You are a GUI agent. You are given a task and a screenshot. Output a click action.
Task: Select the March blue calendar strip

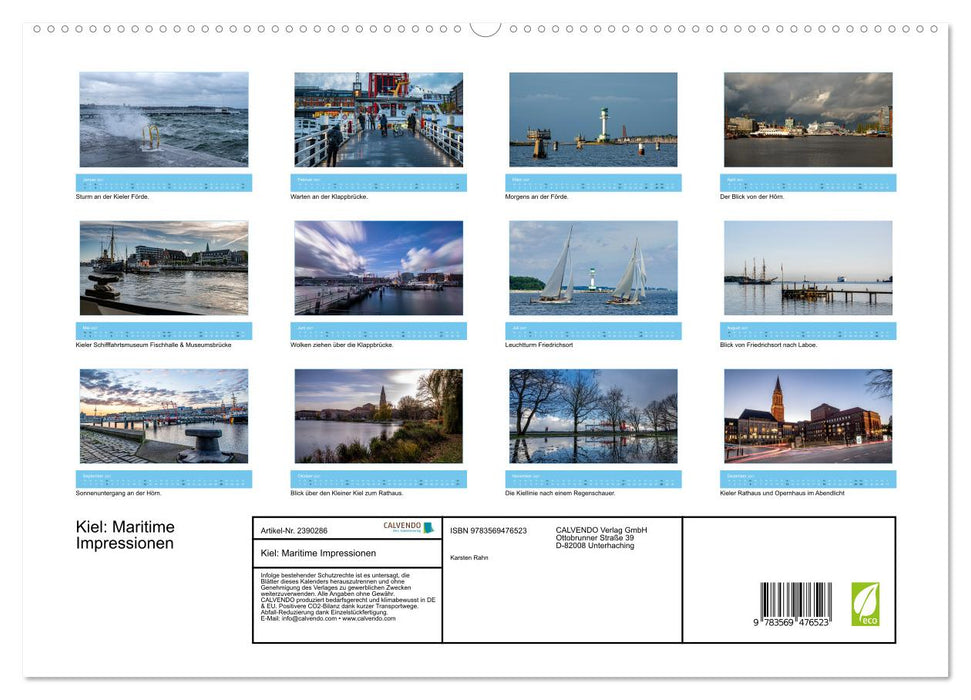(593, 183)
